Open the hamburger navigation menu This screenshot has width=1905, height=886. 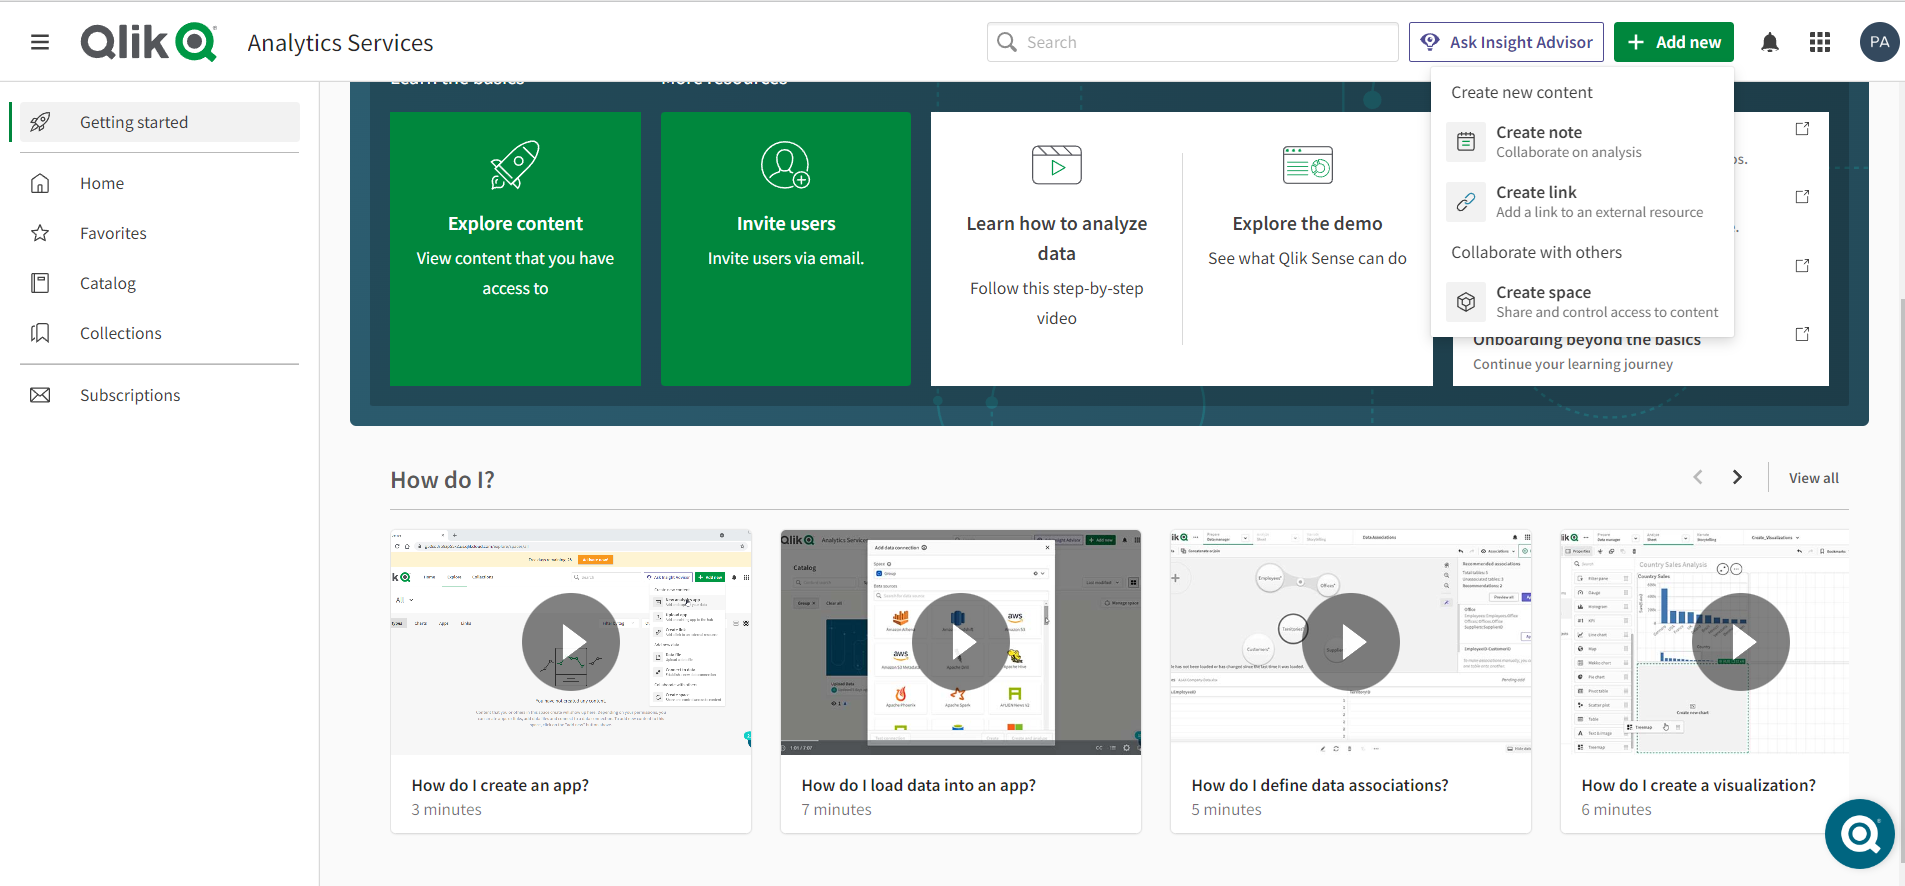[40, 42]
